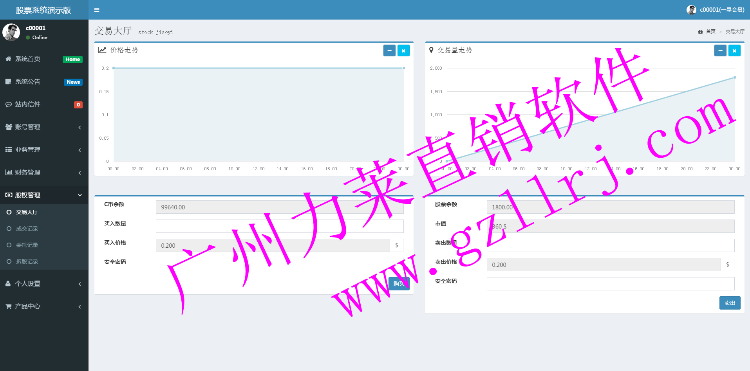Click the sell price field showing 0.200
Screen dimensions: 750x371
pos(604,264)
